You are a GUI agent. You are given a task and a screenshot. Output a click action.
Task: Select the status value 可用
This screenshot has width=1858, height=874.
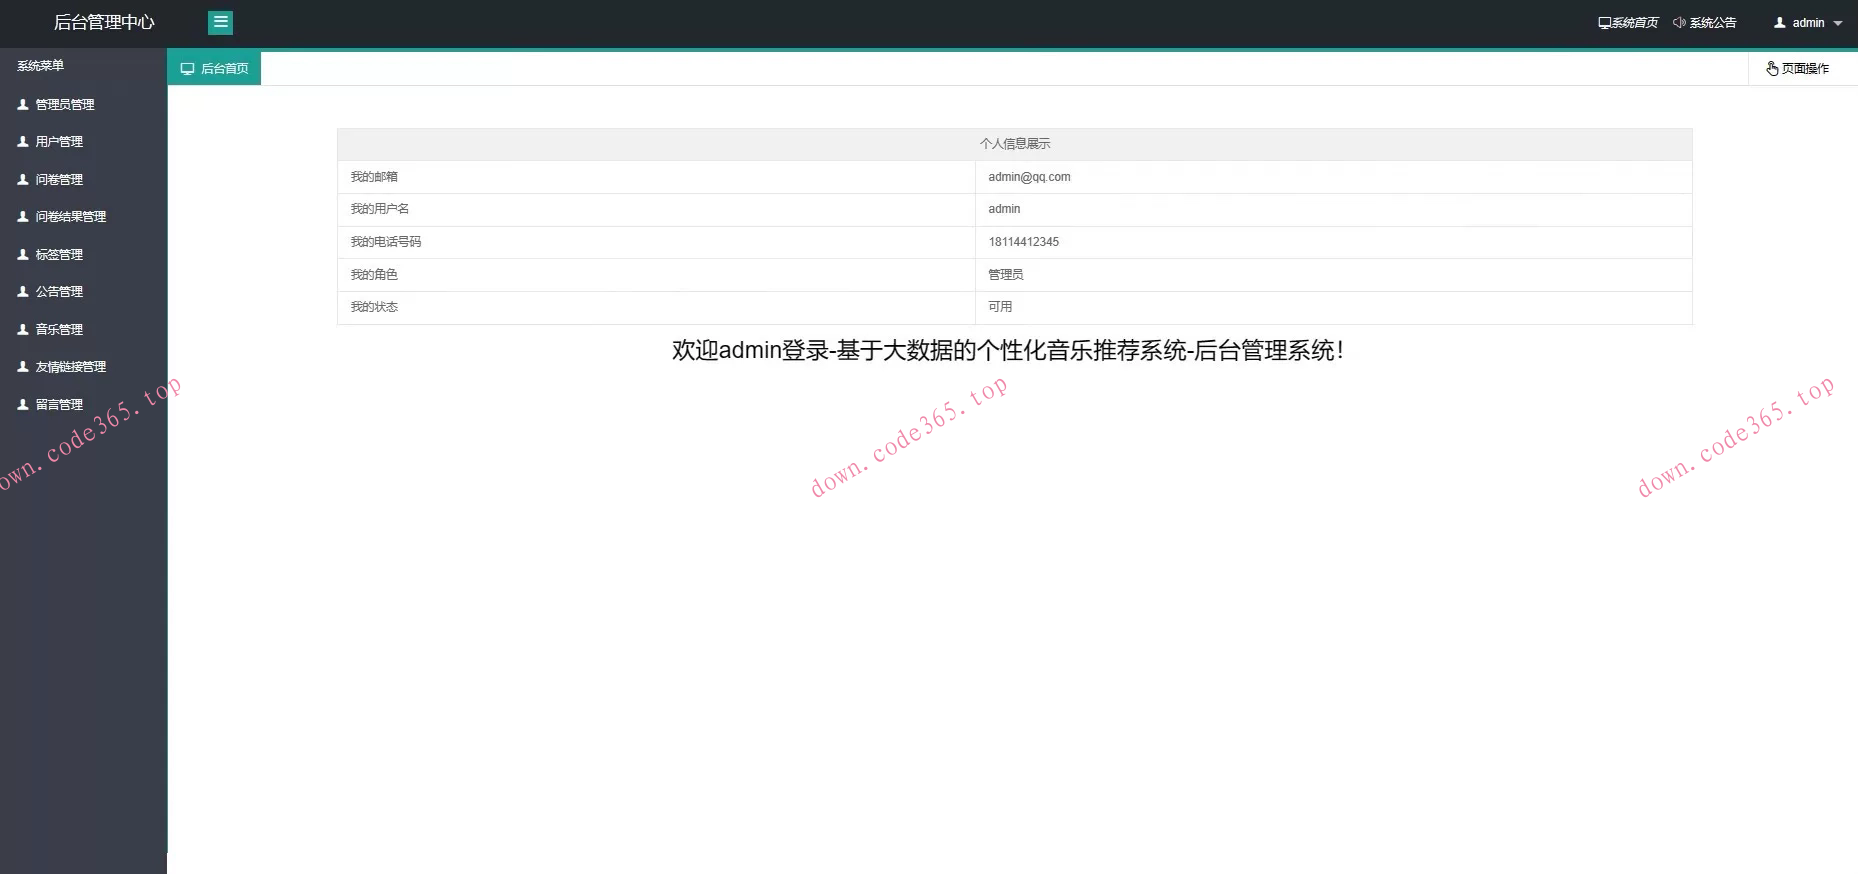point(1000,307)
